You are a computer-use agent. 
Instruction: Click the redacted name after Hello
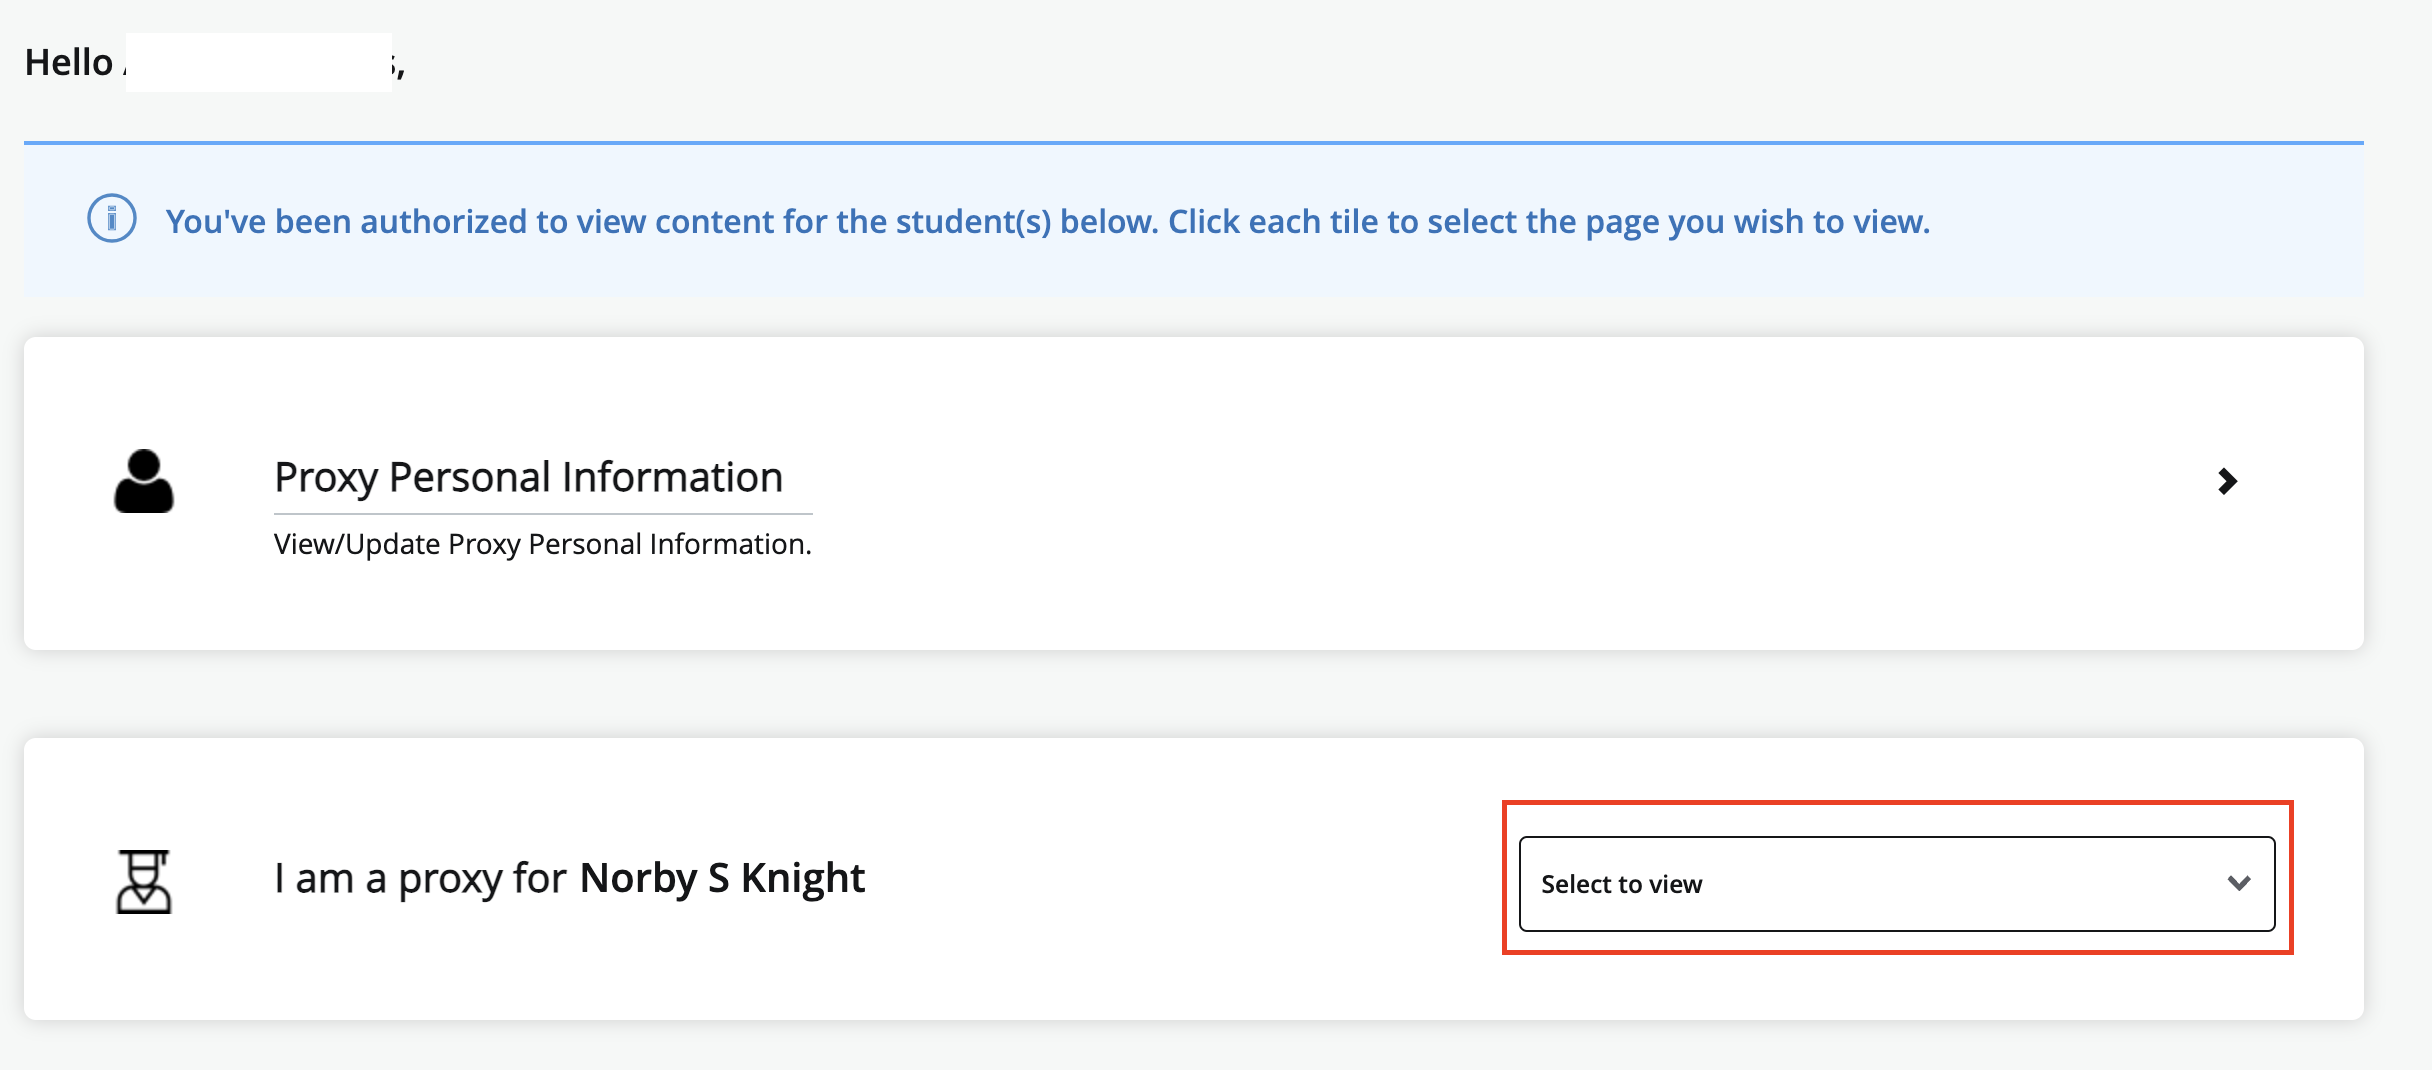(259, 62)
